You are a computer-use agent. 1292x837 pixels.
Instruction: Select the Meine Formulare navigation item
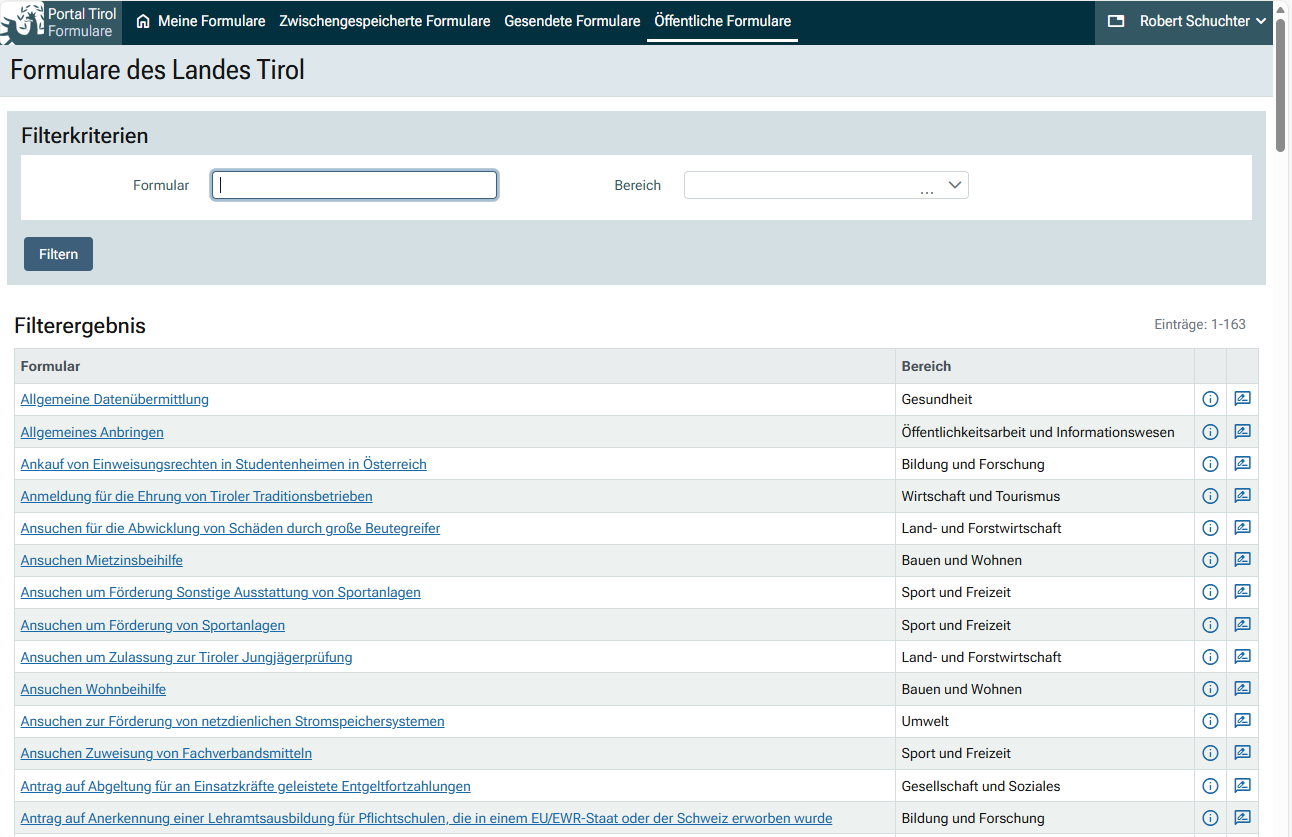[201, 21]
